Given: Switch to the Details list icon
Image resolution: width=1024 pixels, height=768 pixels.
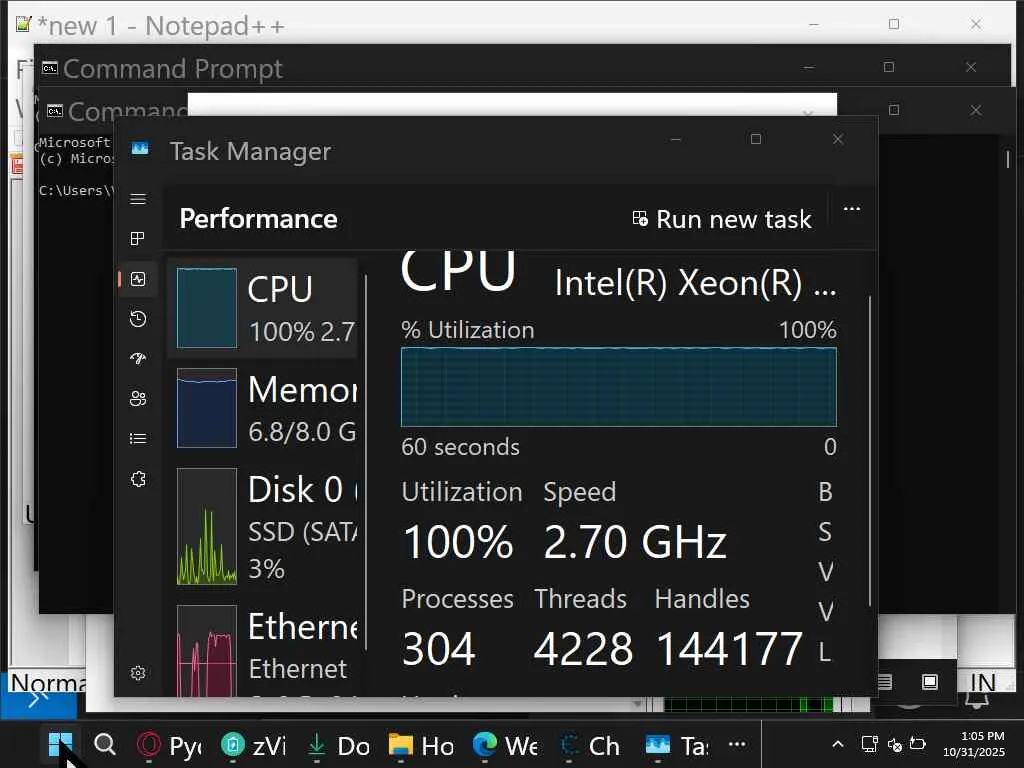Looking at the screenshot, I should pyautogui.click(x=138, y=439).
